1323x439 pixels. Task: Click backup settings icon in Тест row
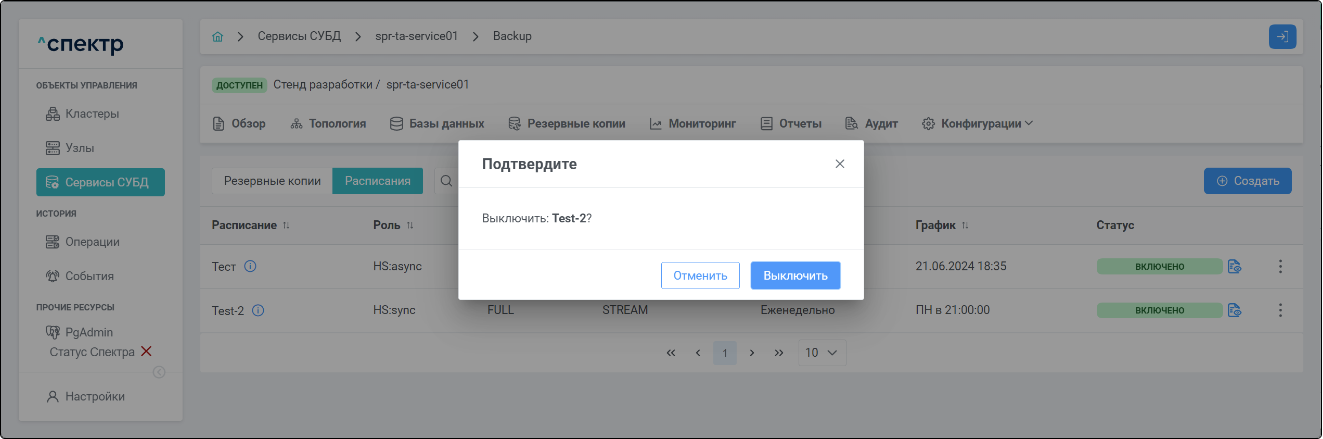pos(1234,267)
